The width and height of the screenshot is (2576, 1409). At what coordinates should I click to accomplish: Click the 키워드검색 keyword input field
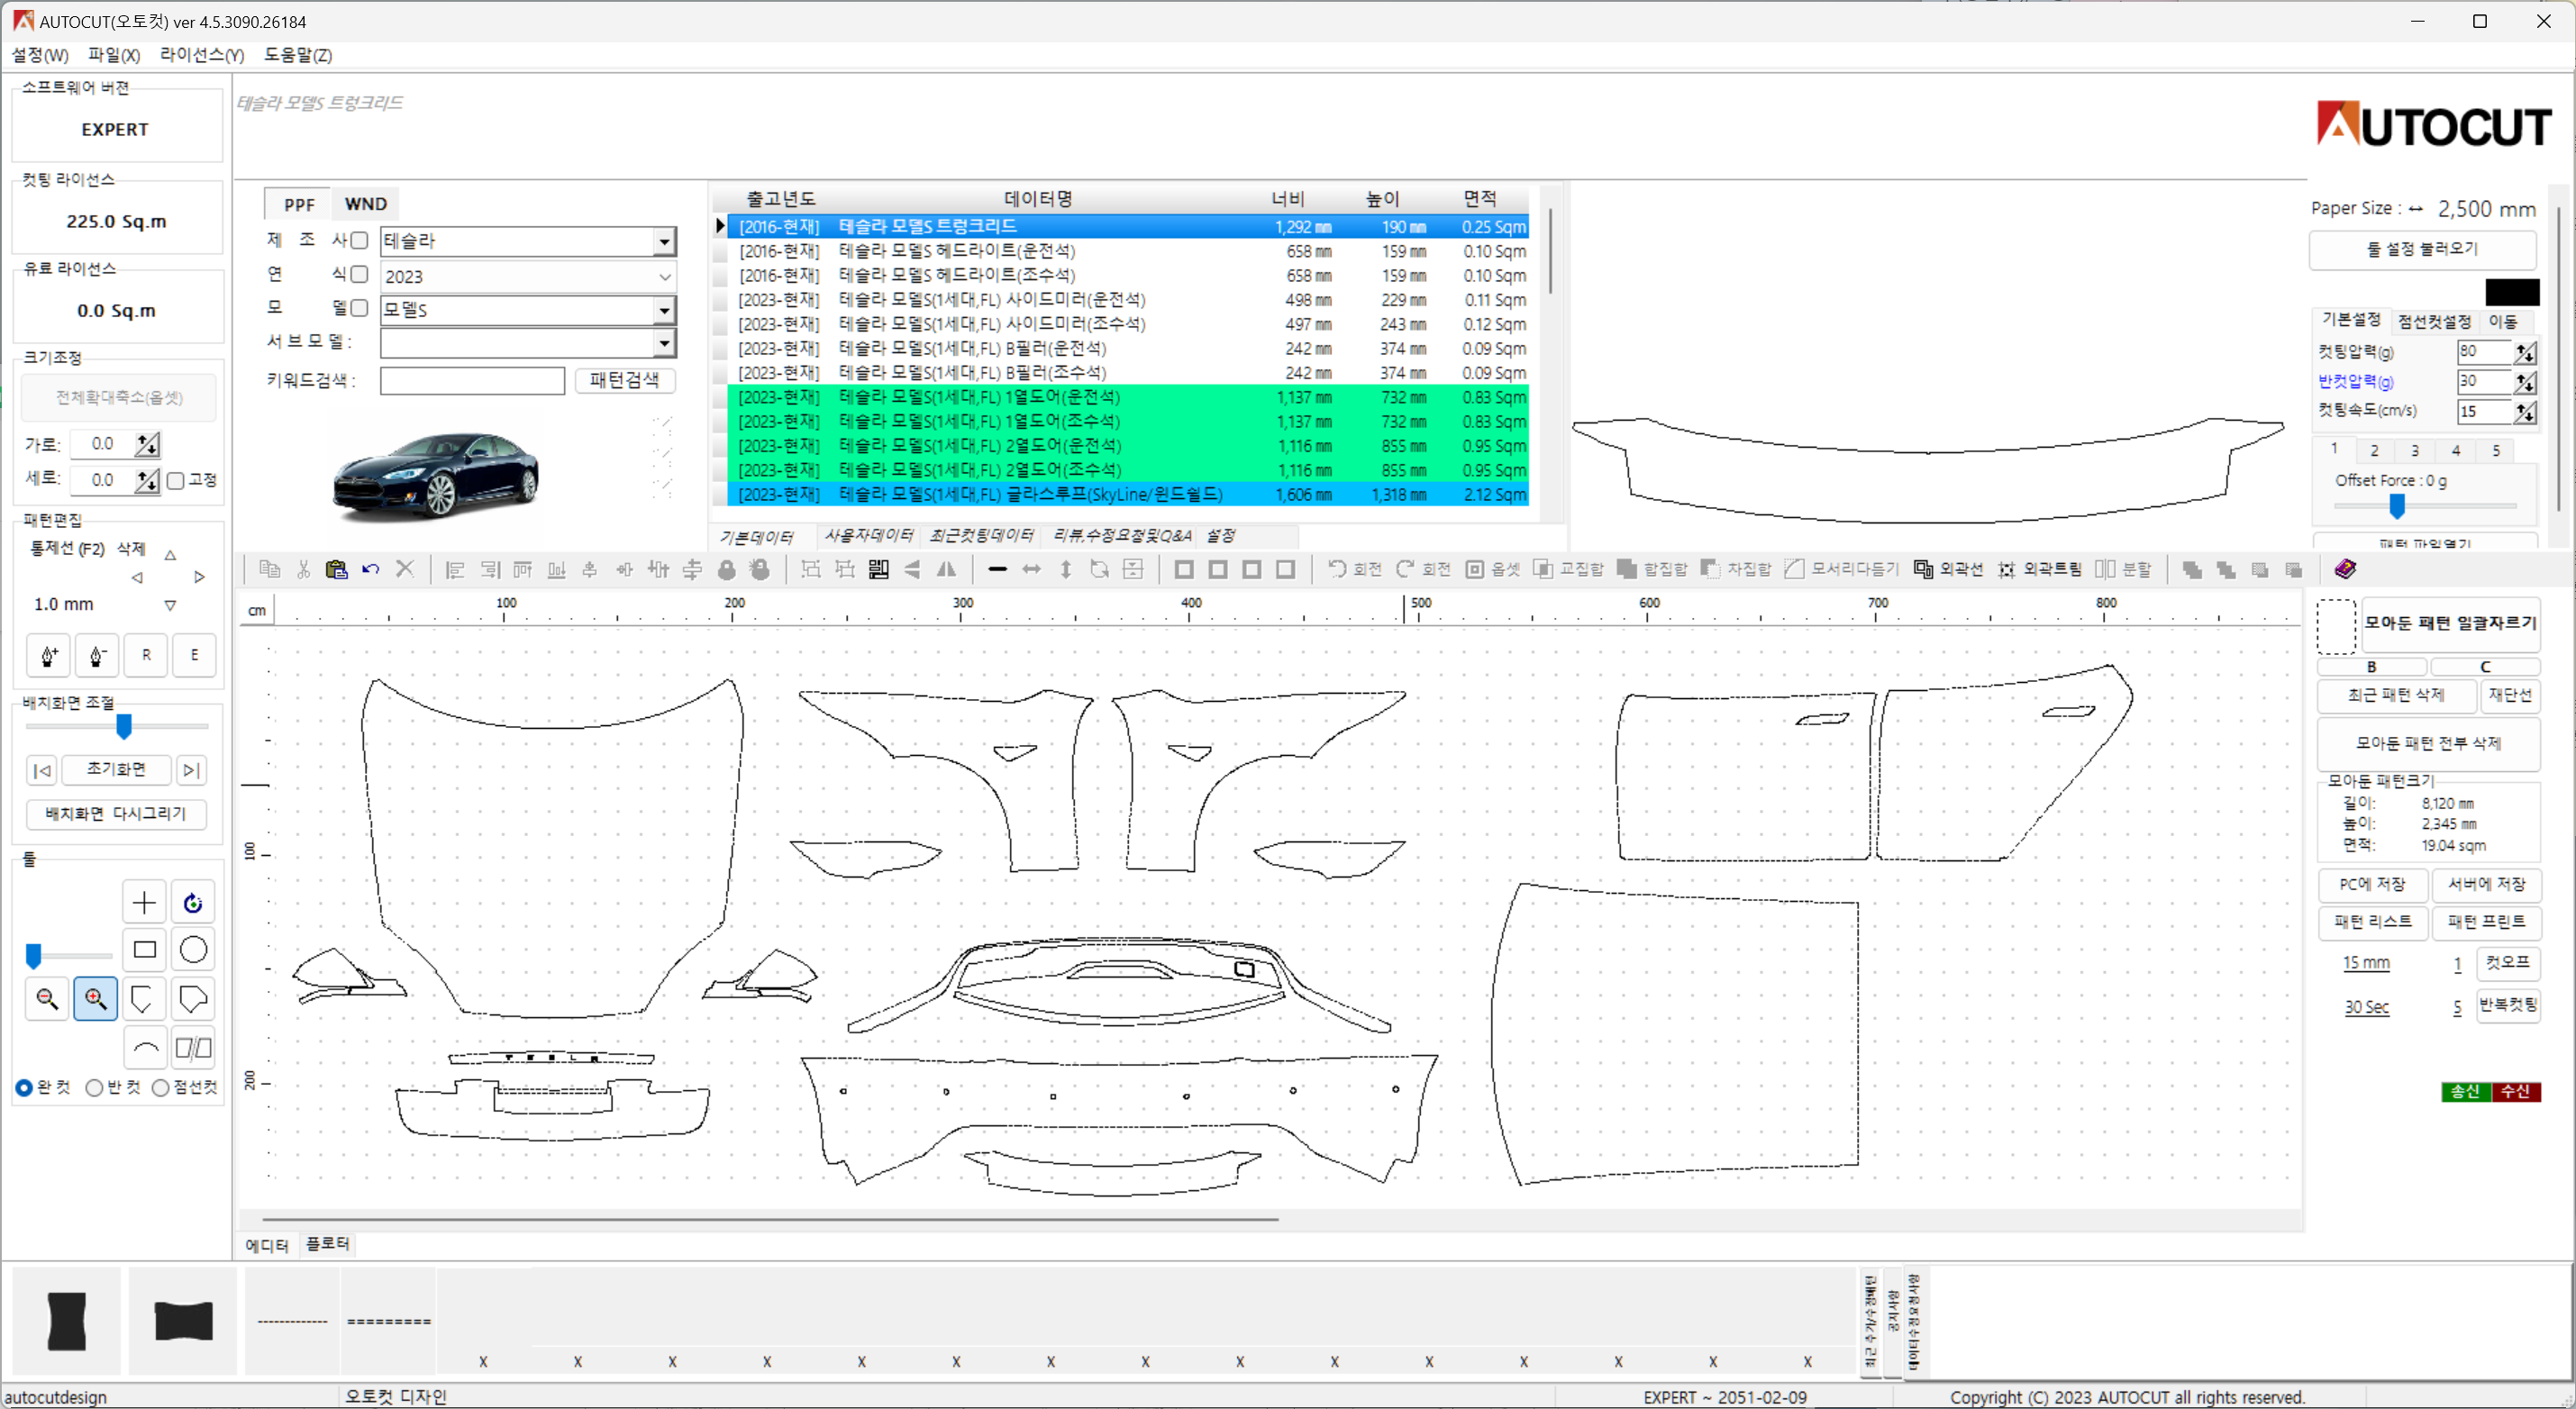click(x=472, y=381)
